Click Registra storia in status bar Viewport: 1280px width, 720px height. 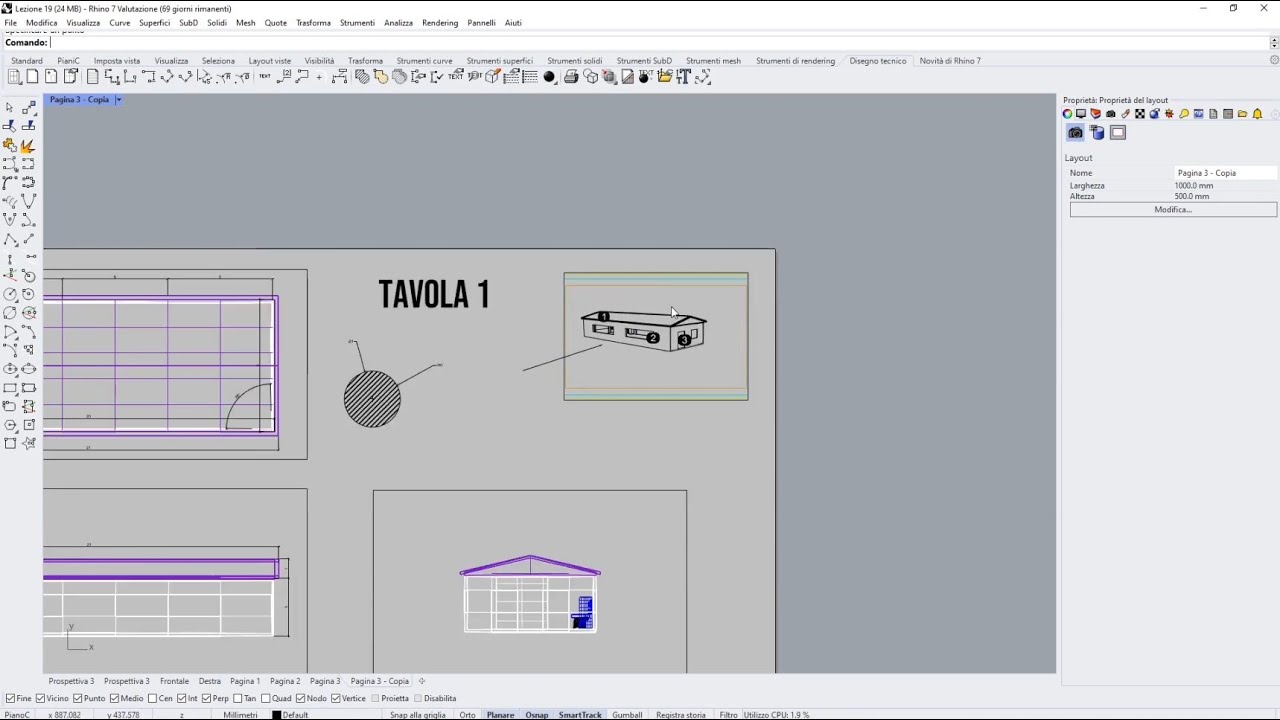point(681,715)
